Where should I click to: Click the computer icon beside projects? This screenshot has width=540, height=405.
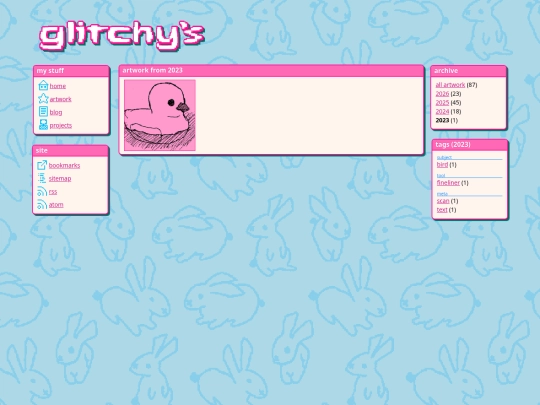pos(43,125)
